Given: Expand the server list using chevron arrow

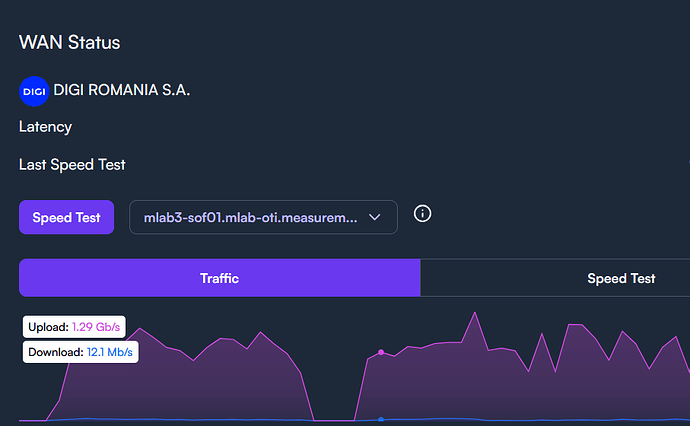Looking at the screenshot, I should coord(376,217).
